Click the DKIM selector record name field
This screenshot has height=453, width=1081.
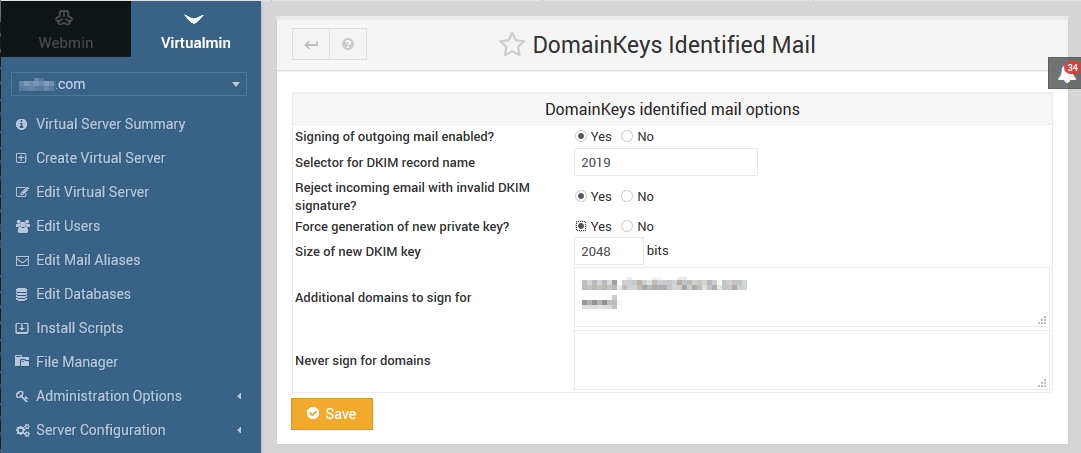coord(665,162)
